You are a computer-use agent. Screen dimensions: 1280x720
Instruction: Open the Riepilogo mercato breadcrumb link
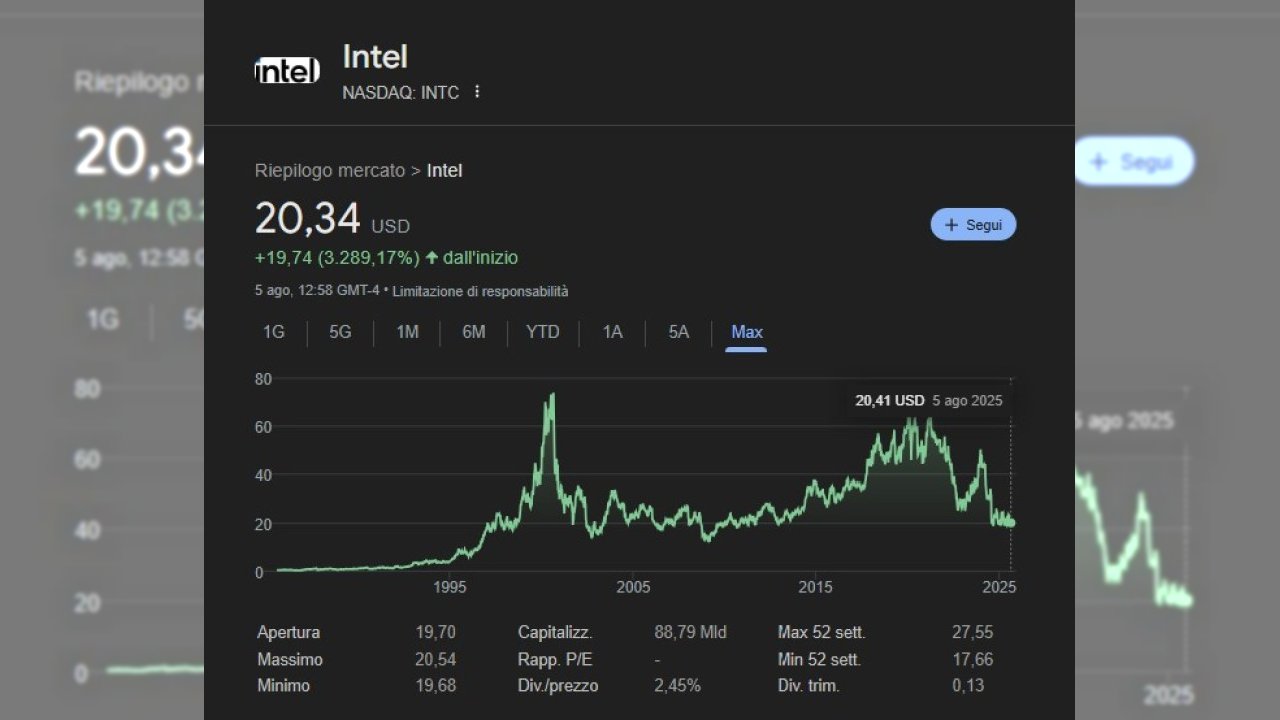tap(330, 170)
